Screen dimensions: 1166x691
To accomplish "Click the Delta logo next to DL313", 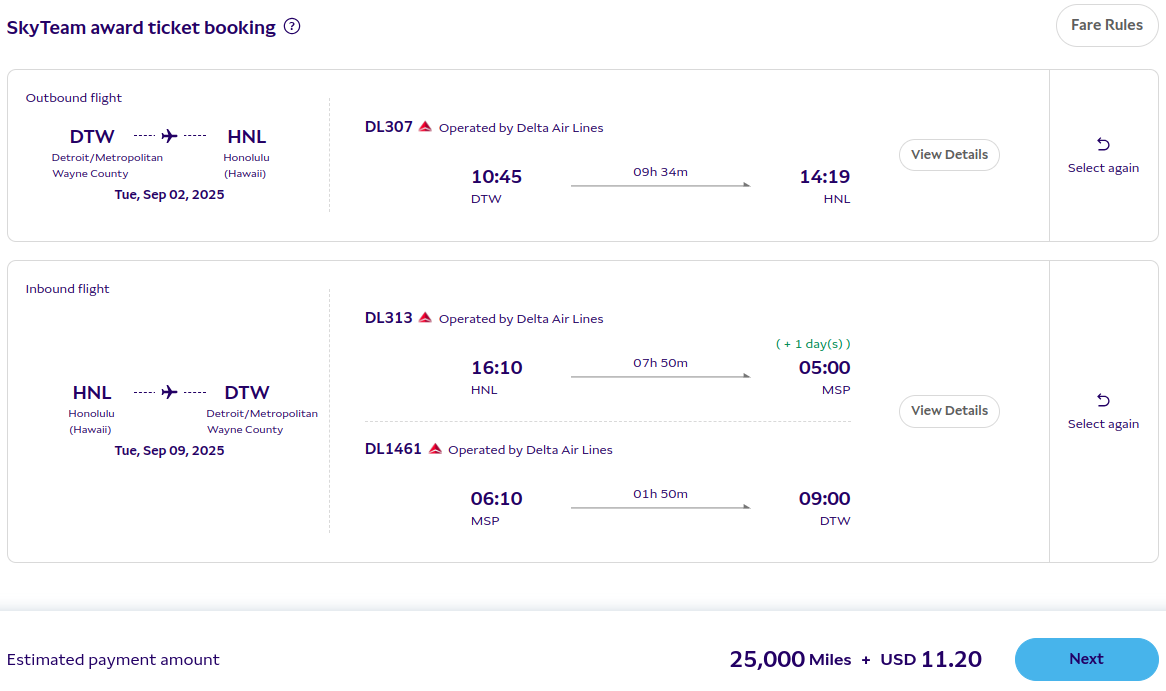I will pyautogui.click(x=425, y=318).
